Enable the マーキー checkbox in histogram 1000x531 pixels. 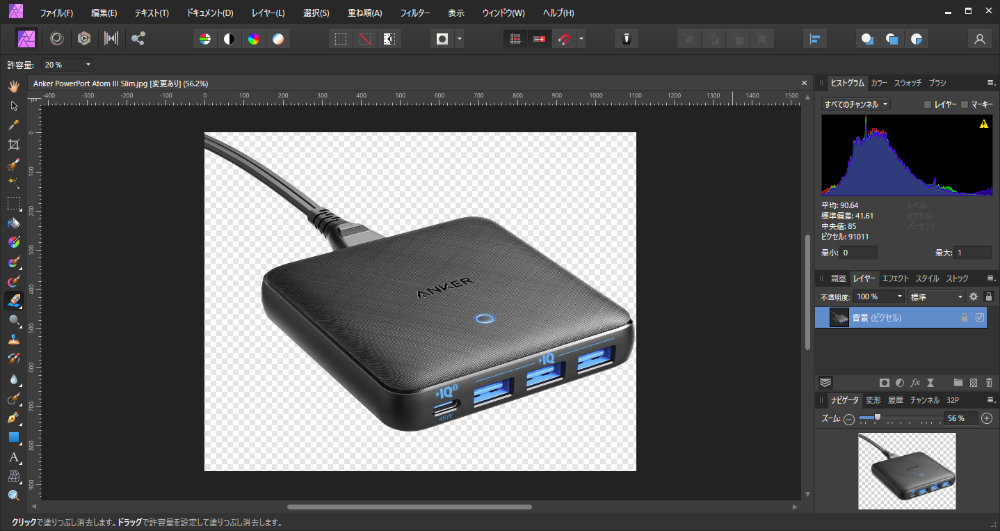coord(964,105)
